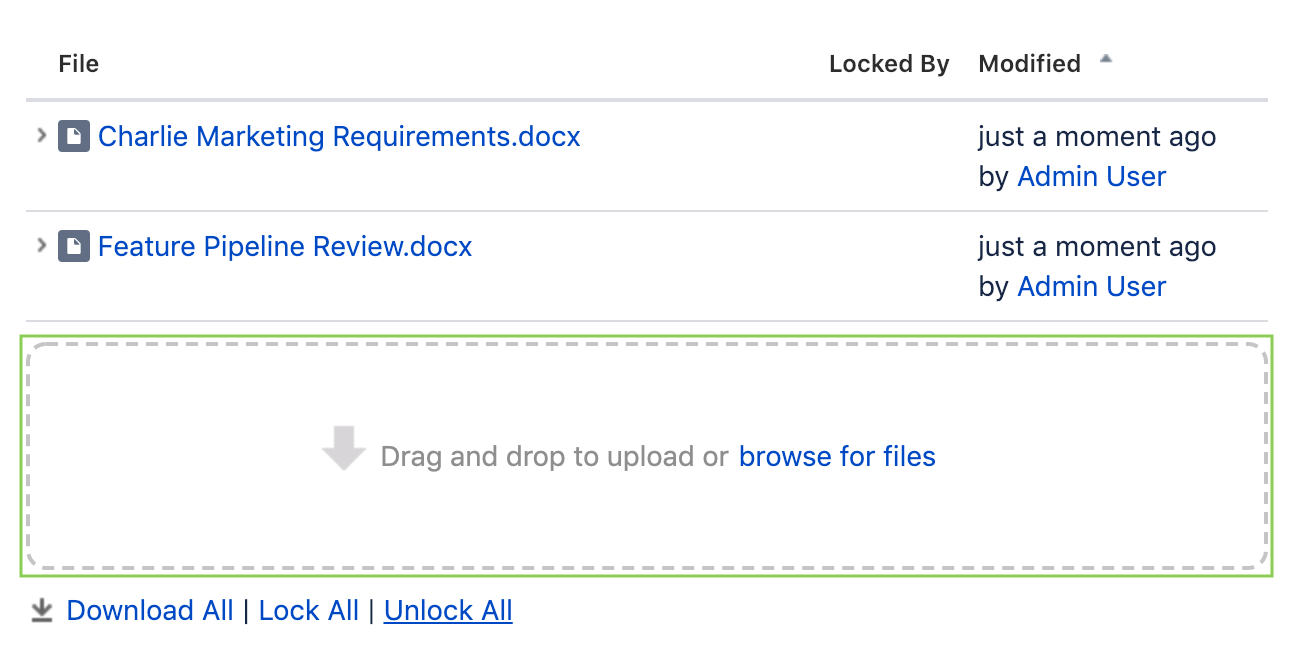Click the Charlie Marketing Requirements document icon
Viewport: 1314px width, 650px height.
click(74, 136)
